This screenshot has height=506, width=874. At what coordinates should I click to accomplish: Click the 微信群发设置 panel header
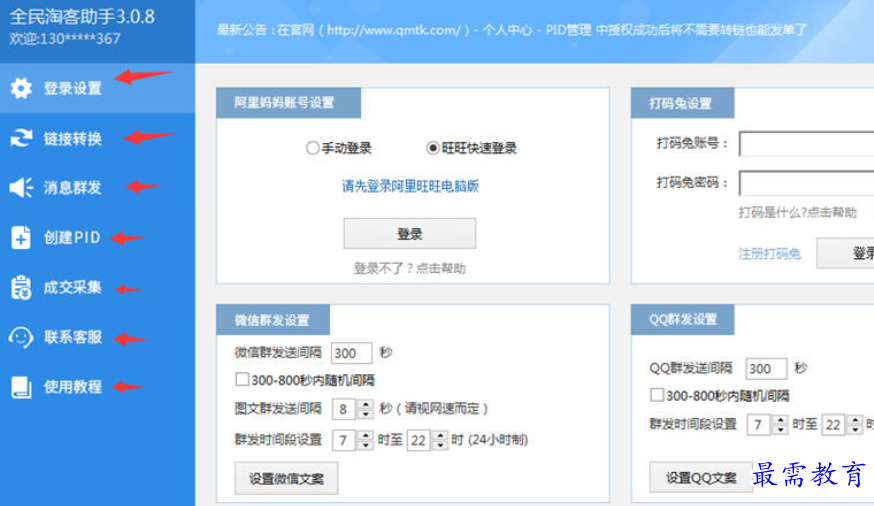coord(273,320)
